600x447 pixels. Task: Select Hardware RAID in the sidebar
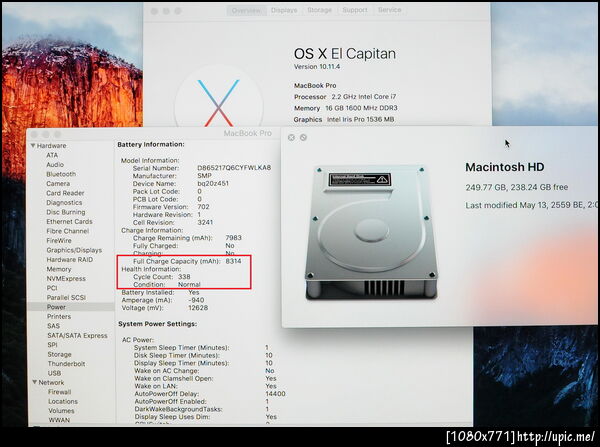coord(70,259)
